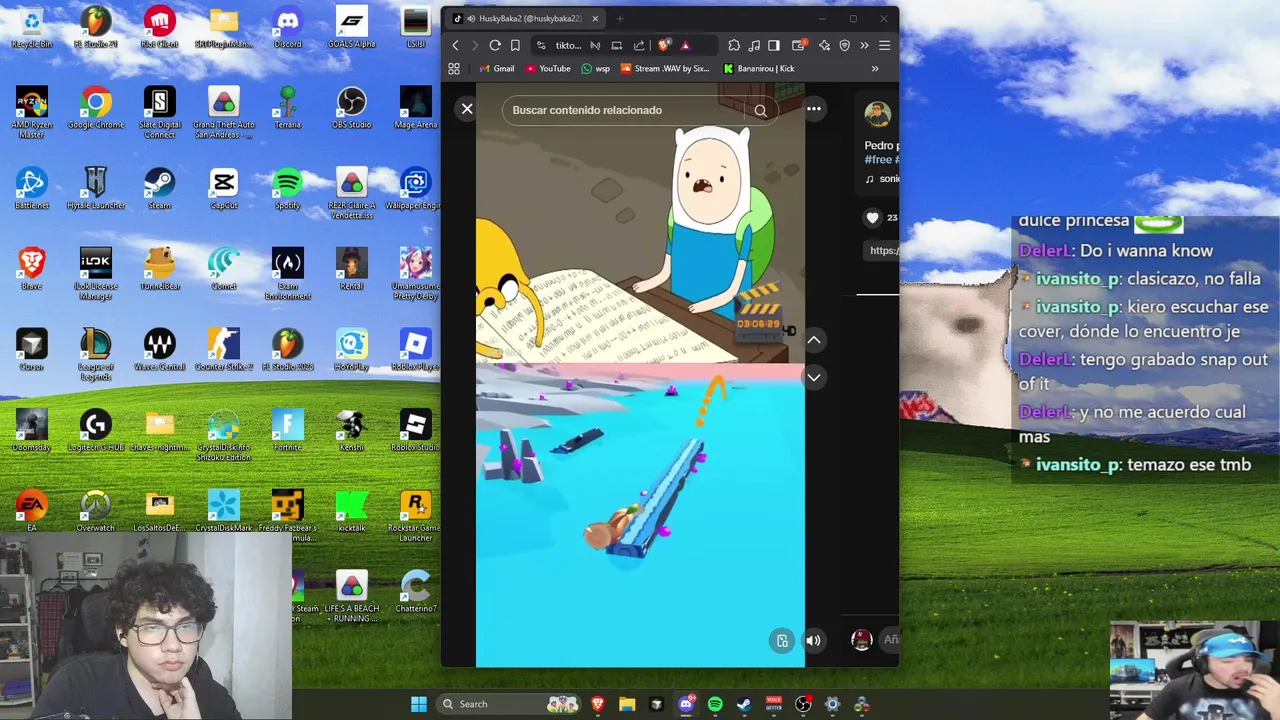Open Brave Shields lion icon
Image resolution: width=1280 pixels, height=720 pixels.
pyautogui.click(x=663, y=45)
